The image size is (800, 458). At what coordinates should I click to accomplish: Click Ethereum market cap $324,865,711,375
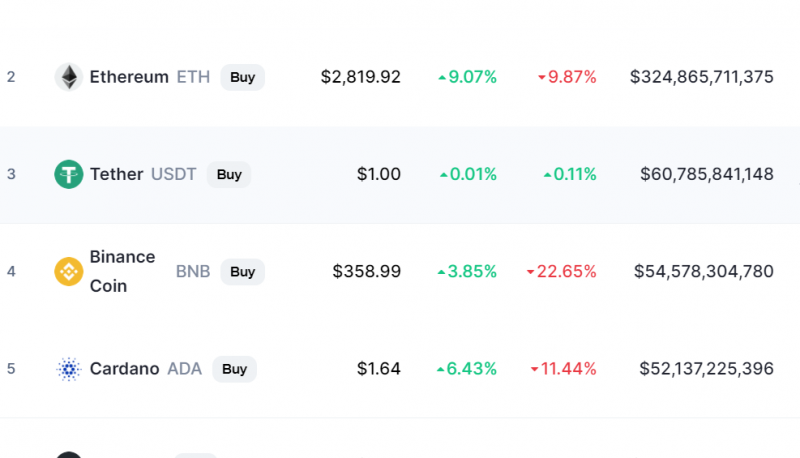(702, 77)
